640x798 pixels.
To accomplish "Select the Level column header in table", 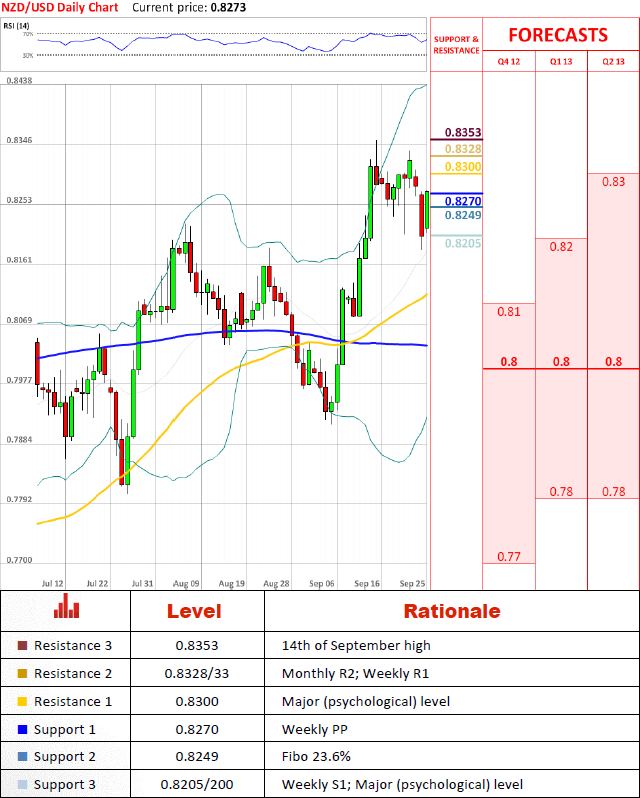I will click(x=194, y=611).
